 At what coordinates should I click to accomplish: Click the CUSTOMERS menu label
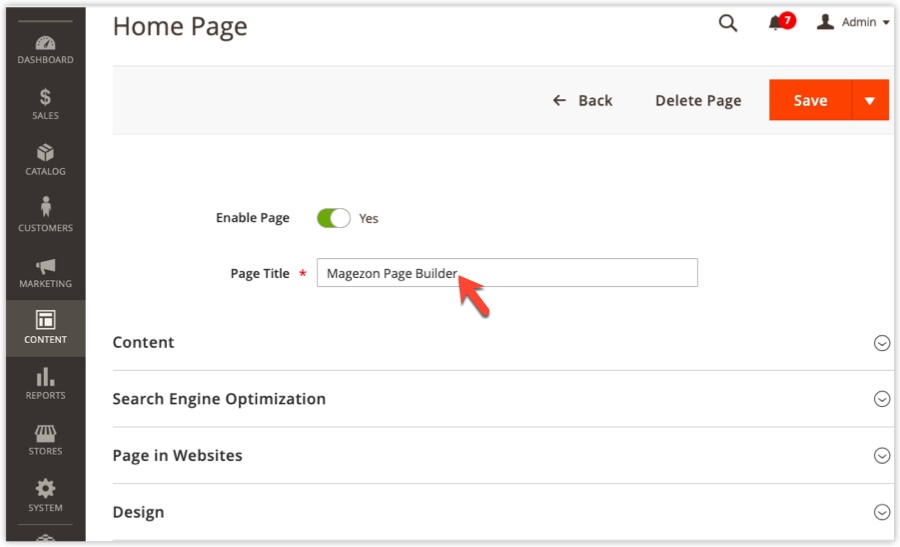point(45,228)
